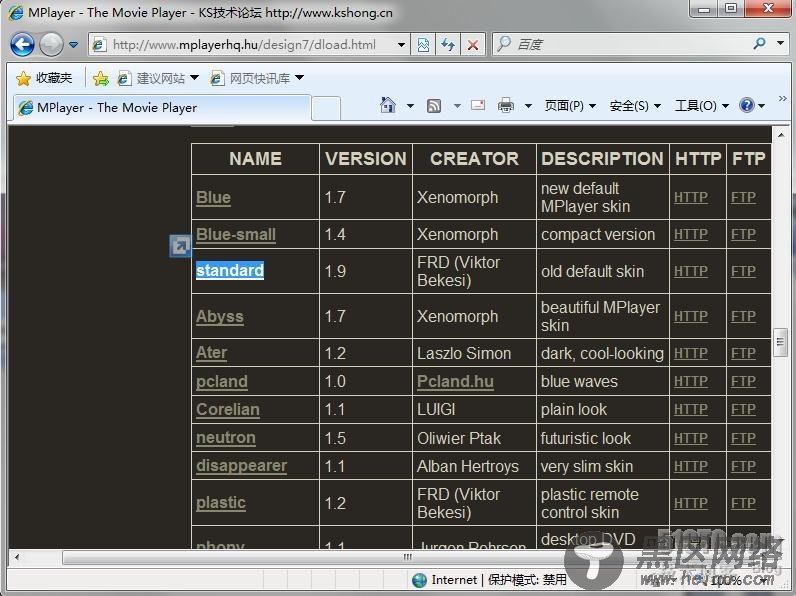
Task: Click the vertical scrollbar thumb
Action: tap(780, 343)
